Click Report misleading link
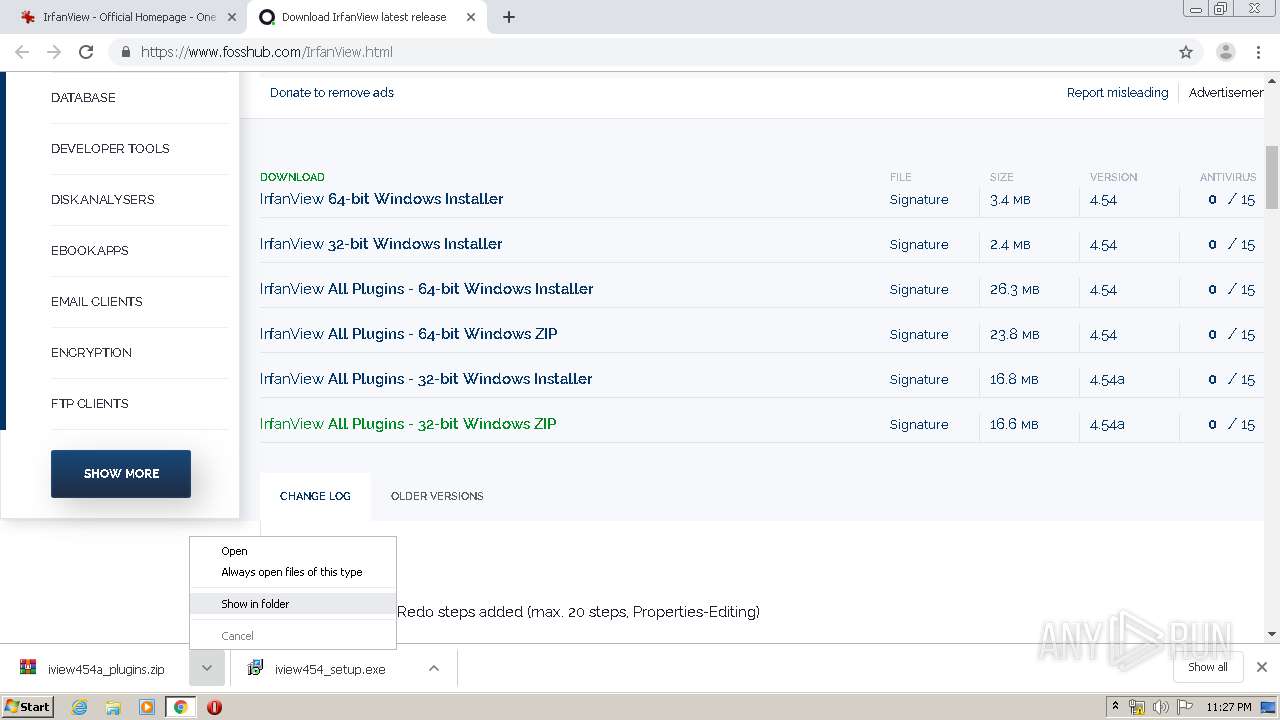The image size is (1280, 720). (1117, 93)
